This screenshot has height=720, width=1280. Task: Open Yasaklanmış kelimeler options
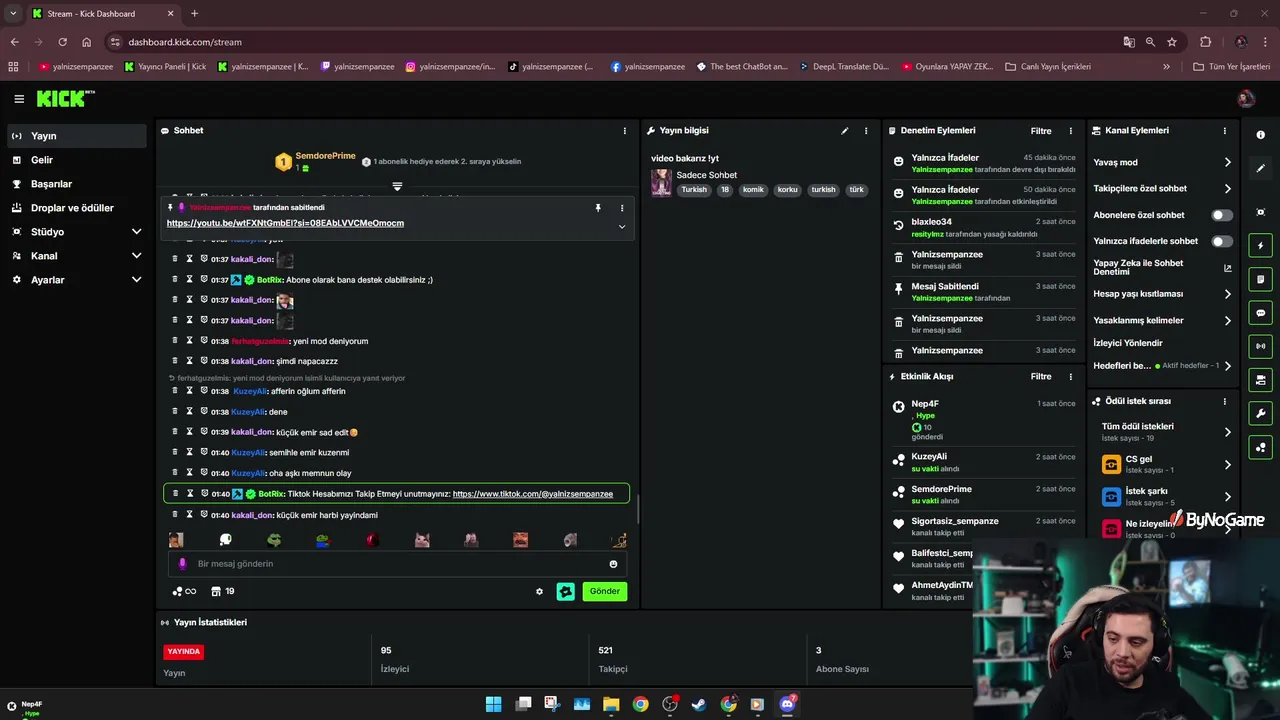tap(1162, 321)
